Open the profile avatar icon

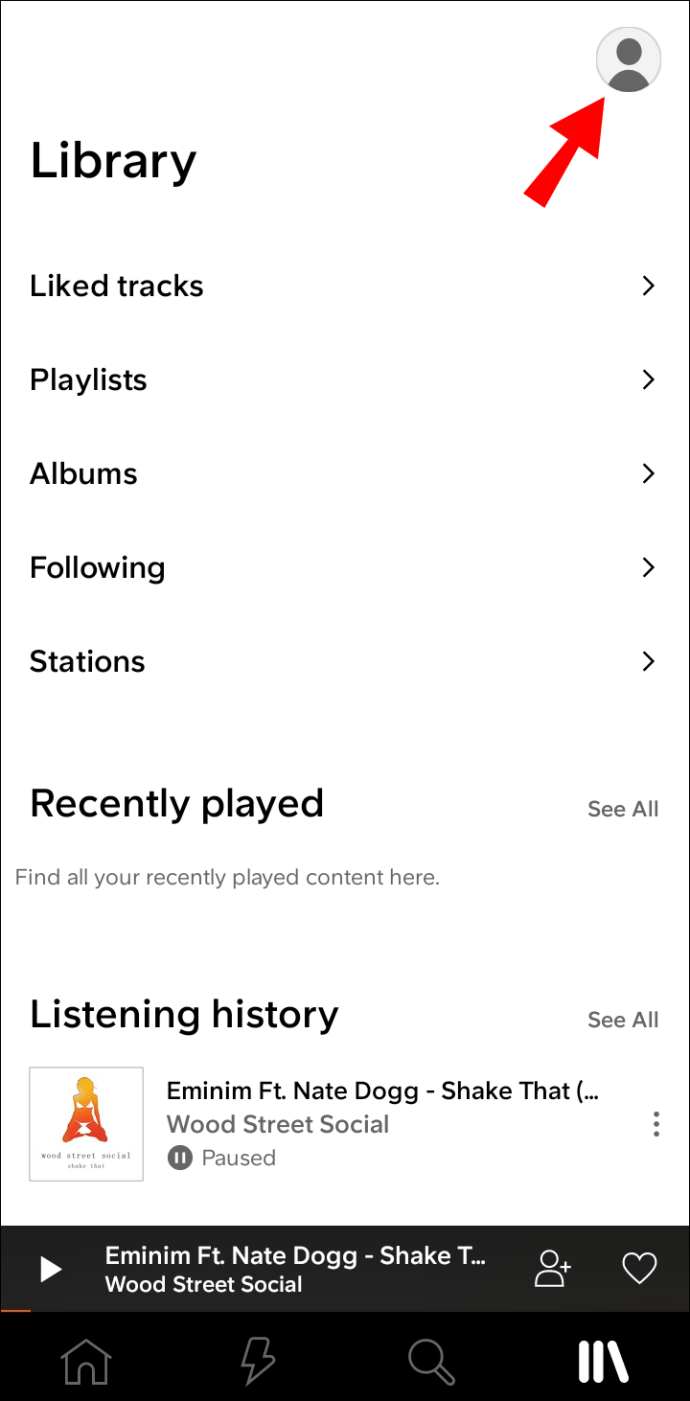[x=628, y=60]
